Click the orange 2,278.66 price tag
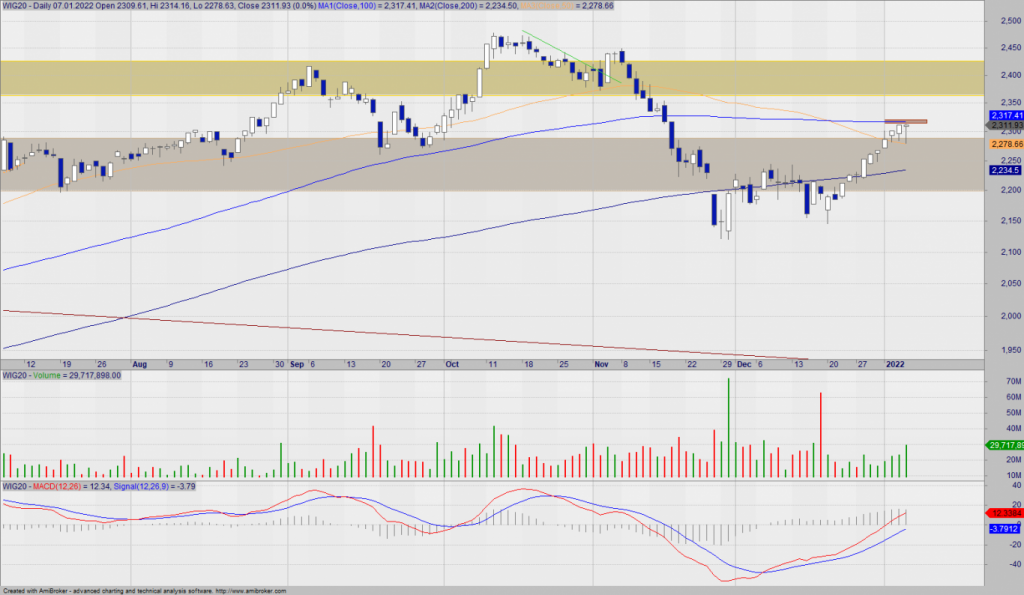1024x595 pixels. click(x=1003, y=144)
